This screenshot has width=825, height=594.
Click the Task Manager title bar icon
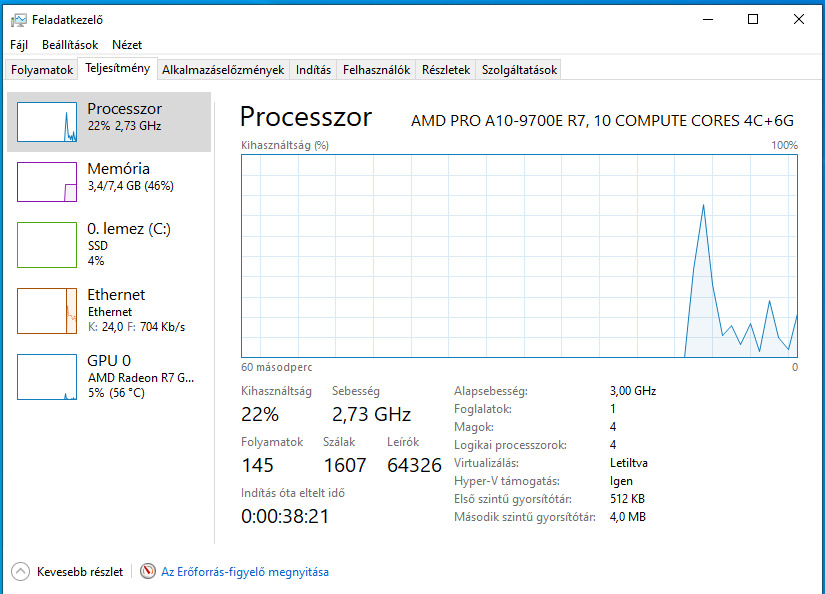pyautogui.click(x=18, y=19)
